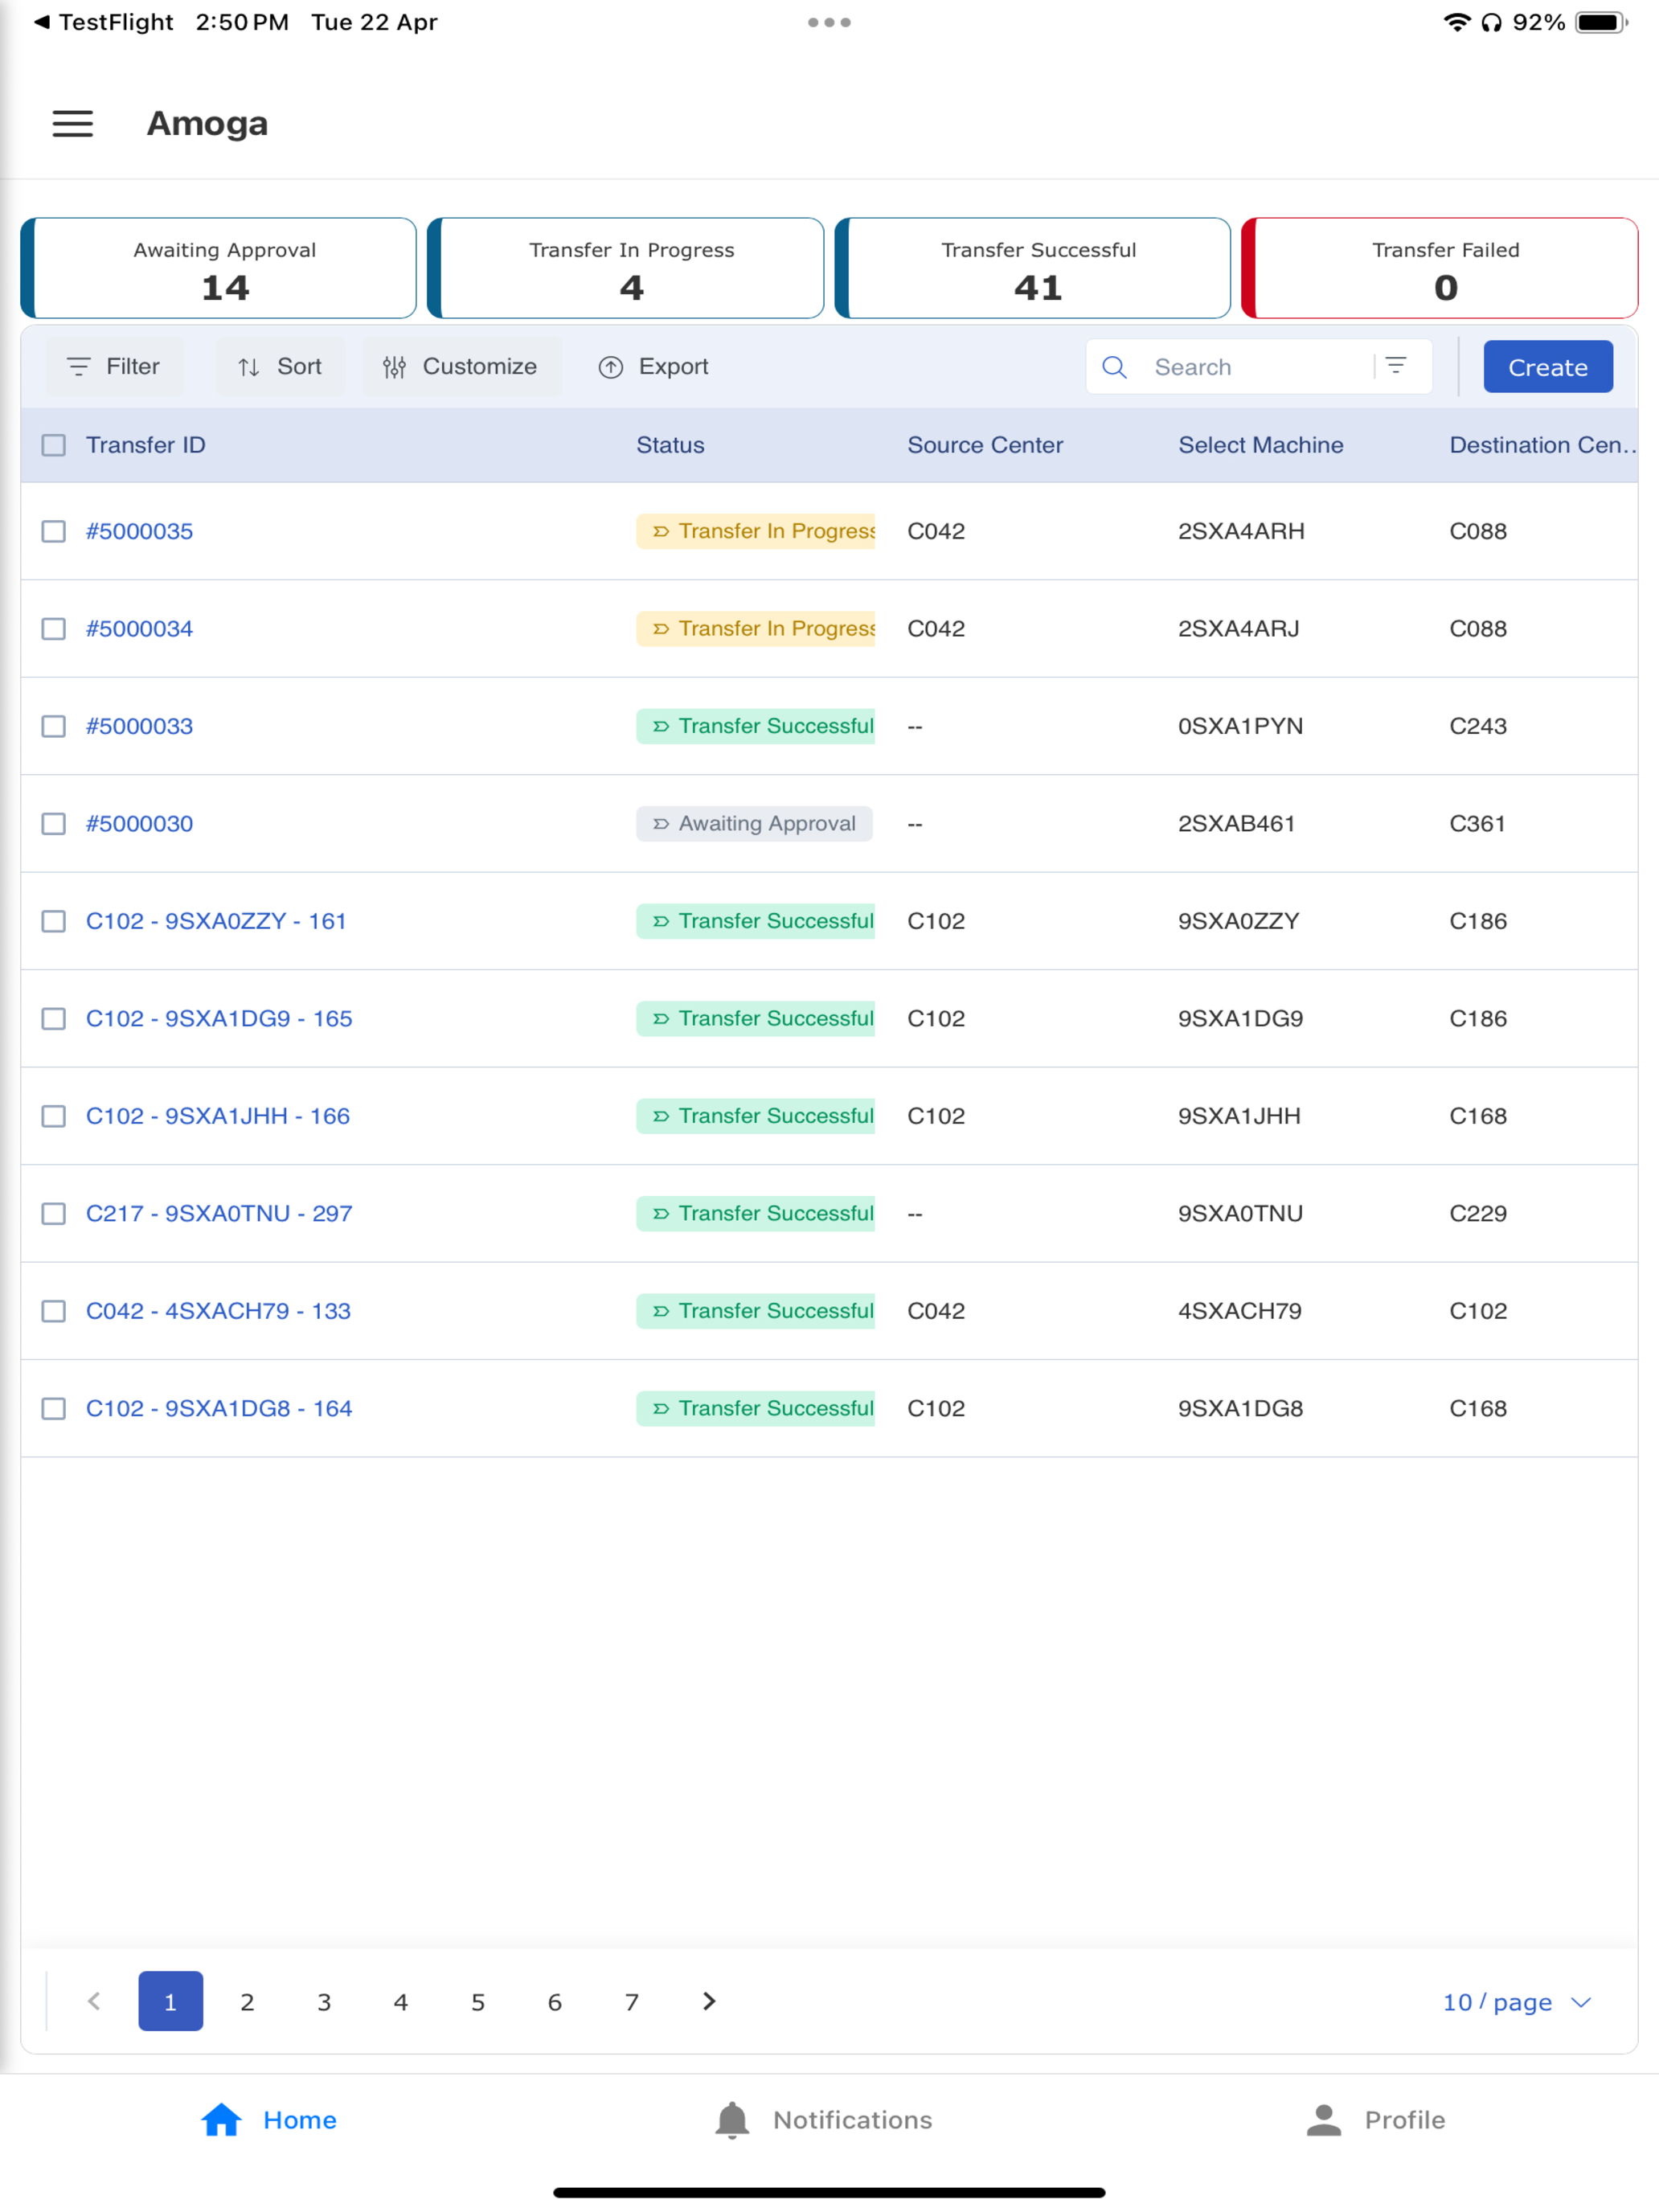Screen dimensions: 1659x2212
Task: Click the Status column header
Action: coord(670,445)
